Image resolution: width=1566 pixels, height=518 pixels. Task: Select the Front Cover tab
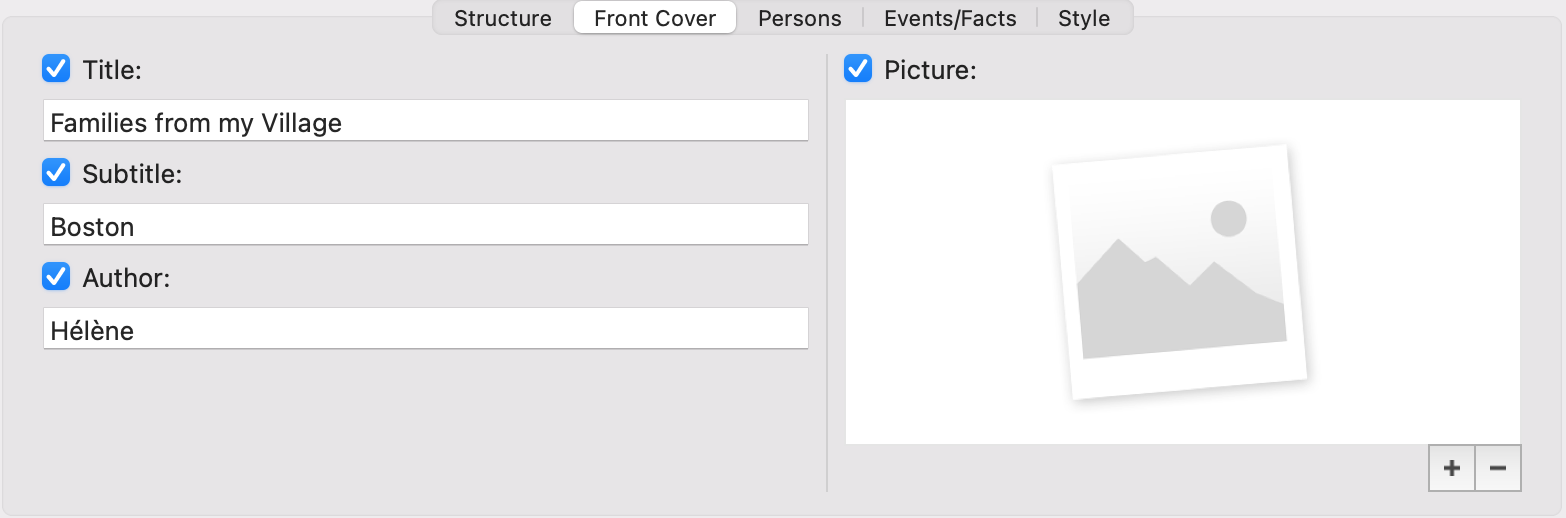coord(655,18)
